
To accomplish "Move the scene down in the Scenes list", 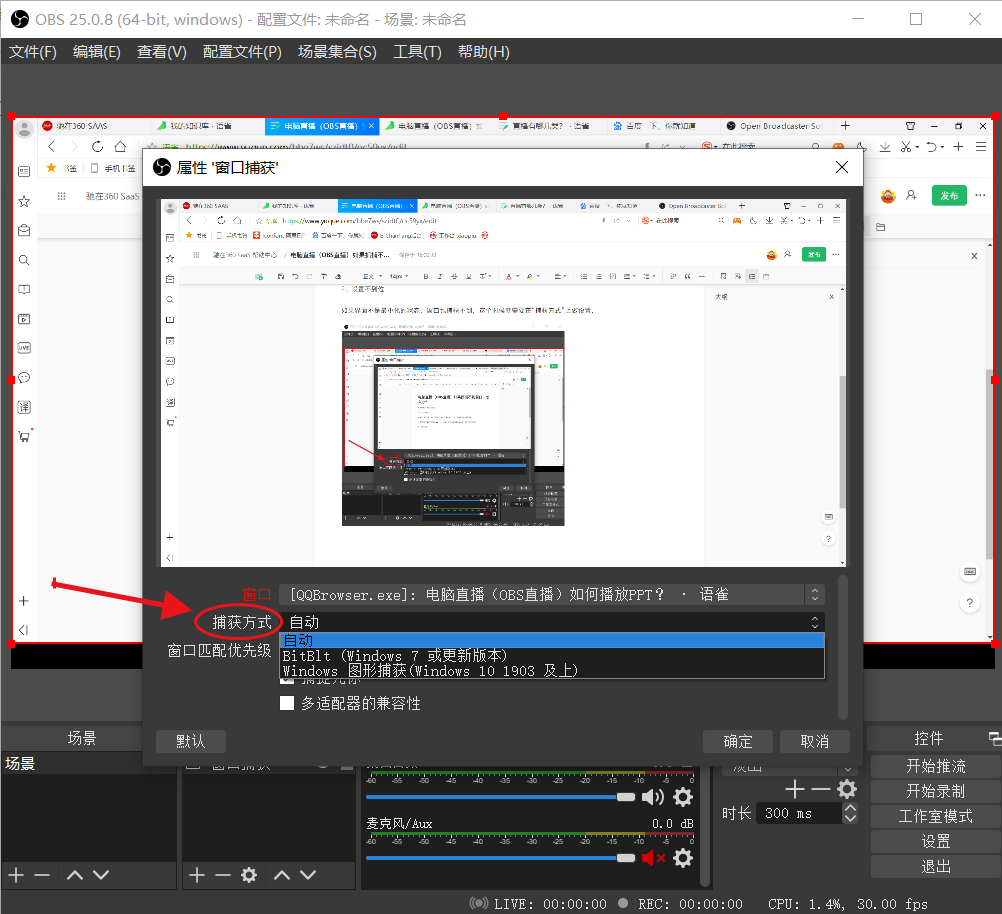I will (x=101, y=875).
